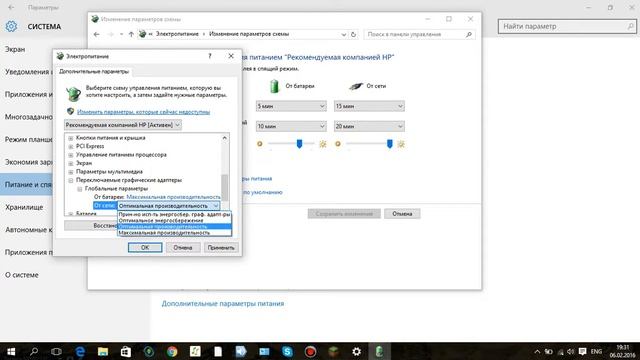Open the Windows Store taskbar icon

(126, 351)
